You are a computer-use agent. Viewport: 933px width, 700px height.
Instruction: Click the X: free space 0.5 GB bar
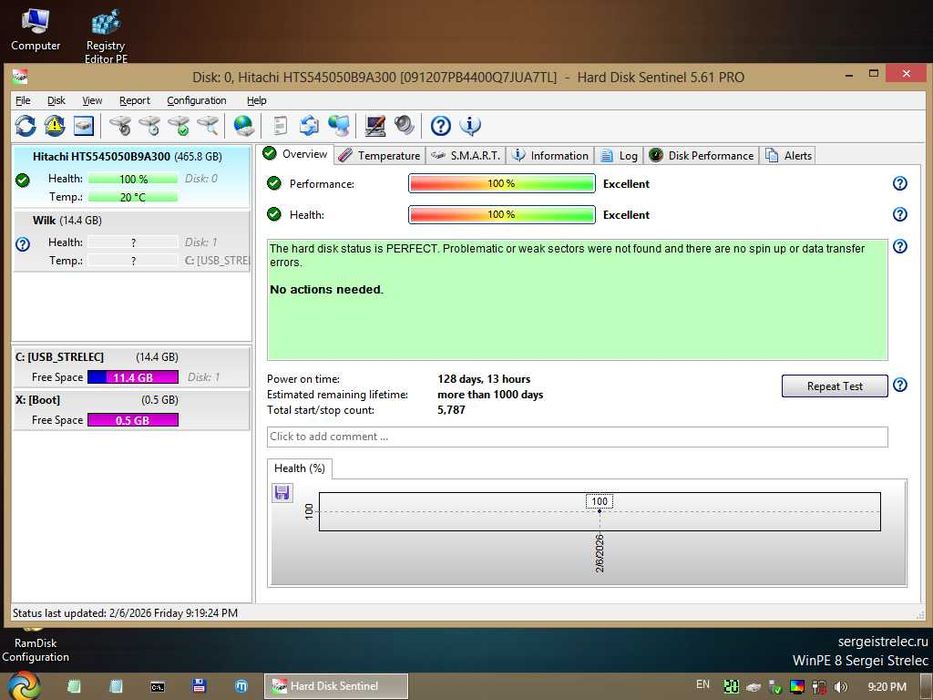[133, 420]
